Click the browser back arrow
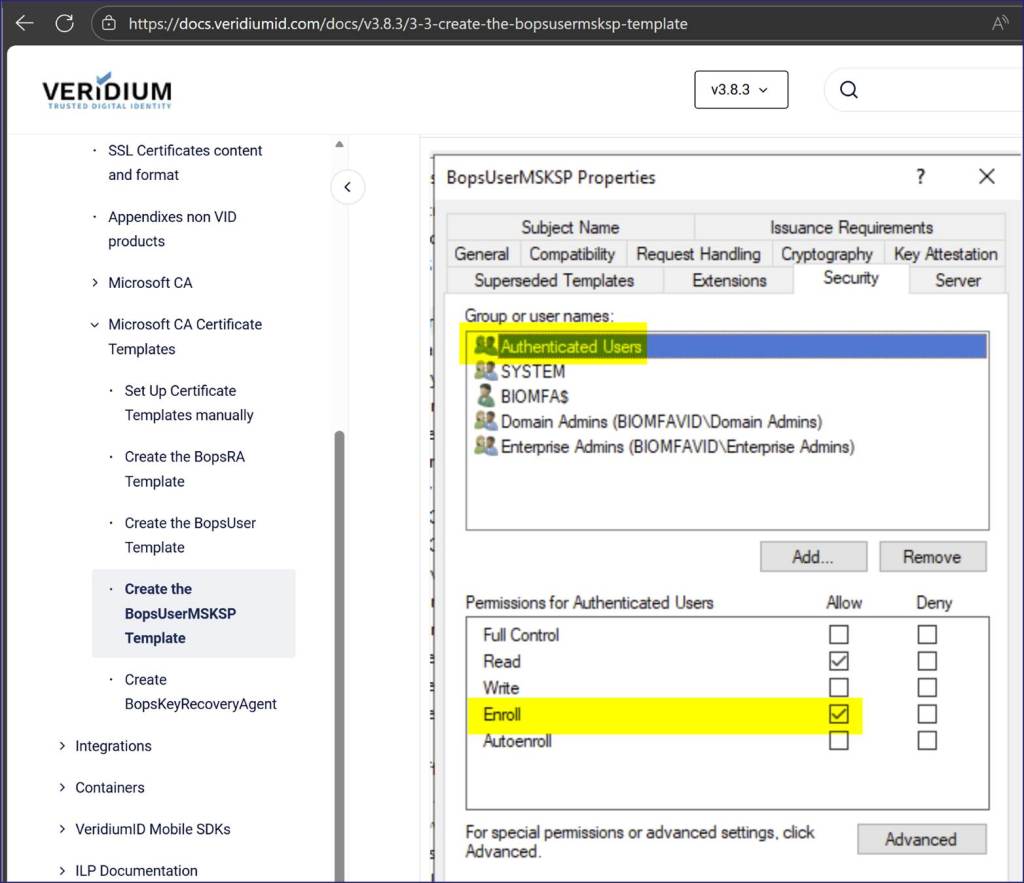Screen dimensions: 1024x883 [x=25, y=23]
